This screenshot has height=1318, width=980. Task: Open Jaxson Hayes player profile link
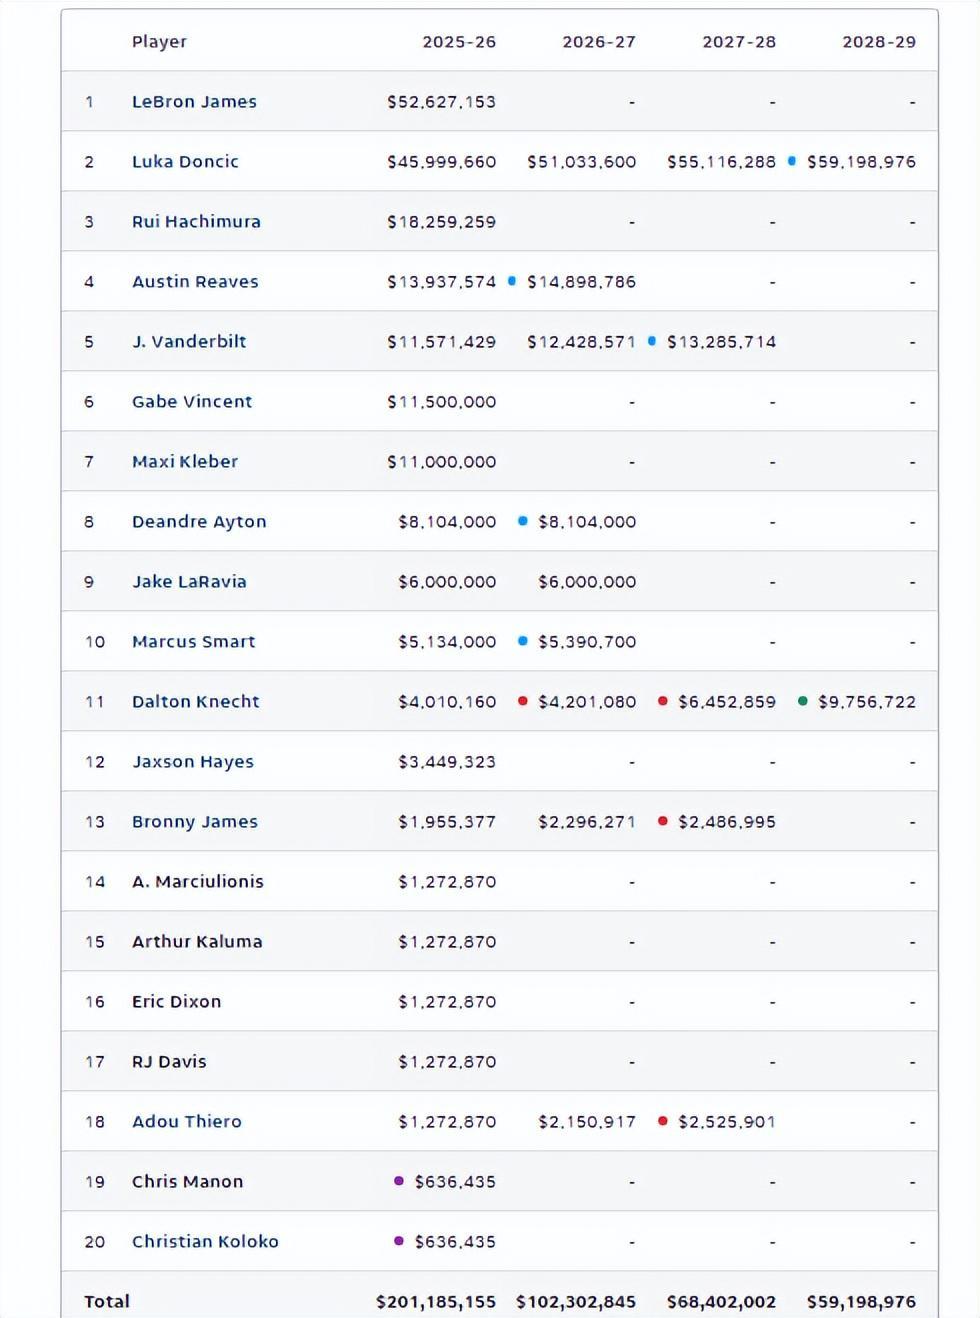click(x=193, y=762)
